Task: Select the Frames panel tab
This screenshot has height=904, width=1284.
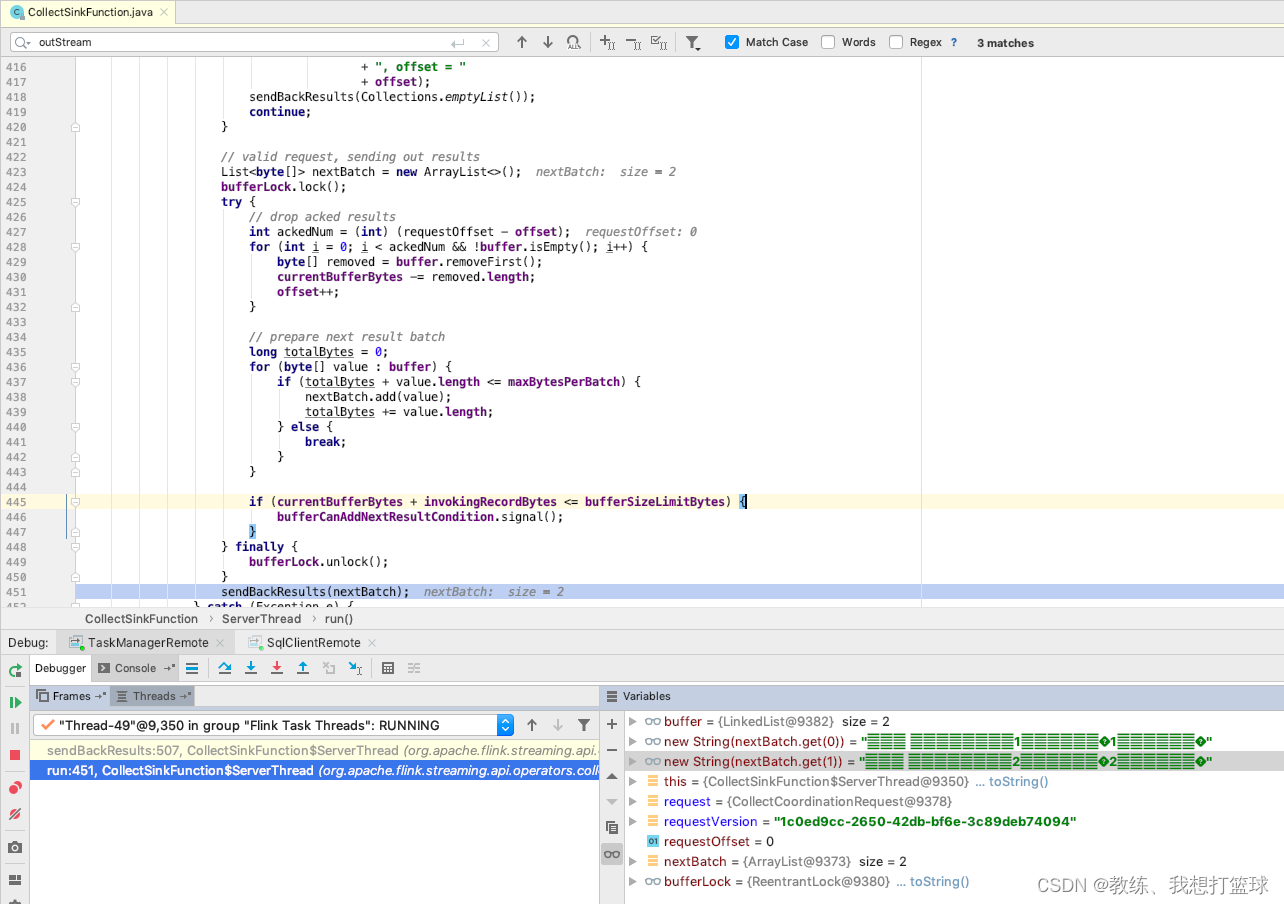Action: coord(71,696)
